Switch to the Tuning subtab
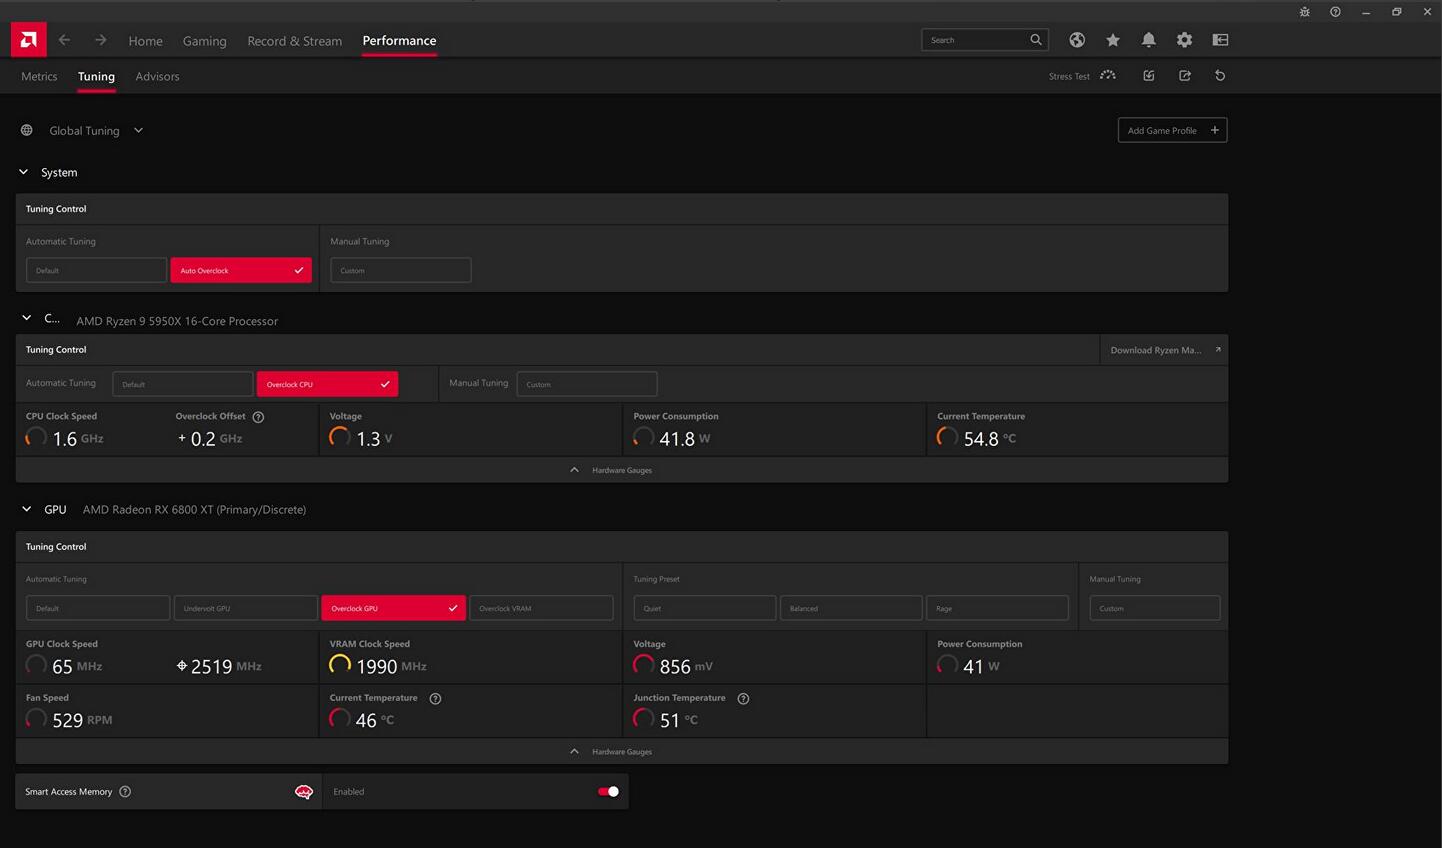 [96, 76]
